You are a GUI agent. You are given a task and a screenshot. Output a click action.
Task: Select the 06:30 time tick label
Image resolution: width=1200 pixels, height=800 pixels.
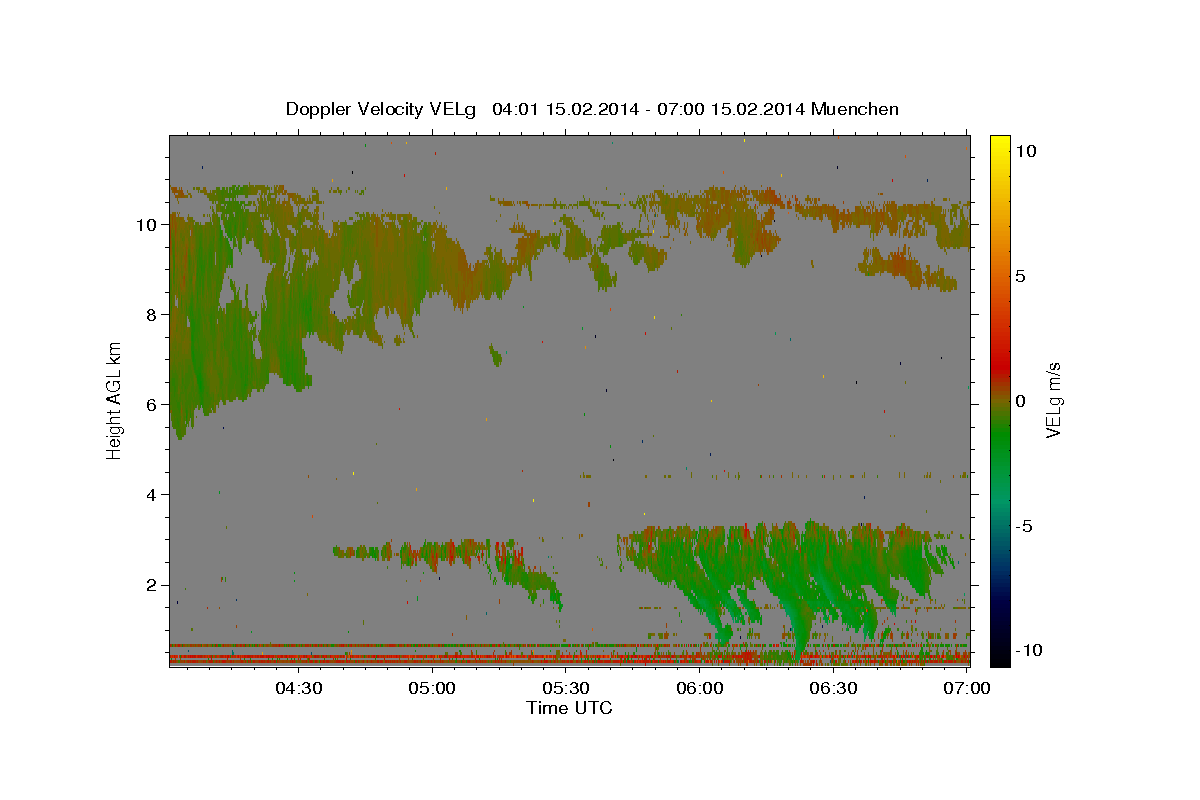pos(833,688)
